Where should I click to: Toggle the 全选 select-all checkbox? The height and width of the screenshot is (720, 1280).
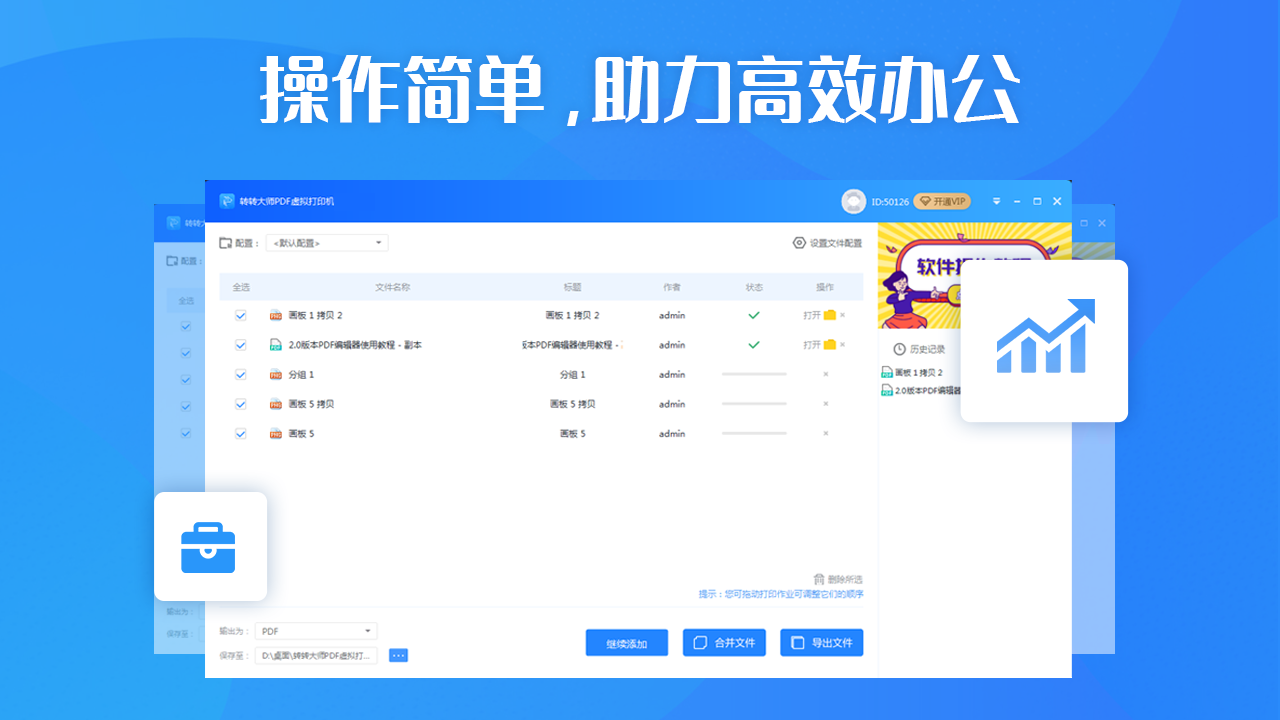(x=240, y=287)
